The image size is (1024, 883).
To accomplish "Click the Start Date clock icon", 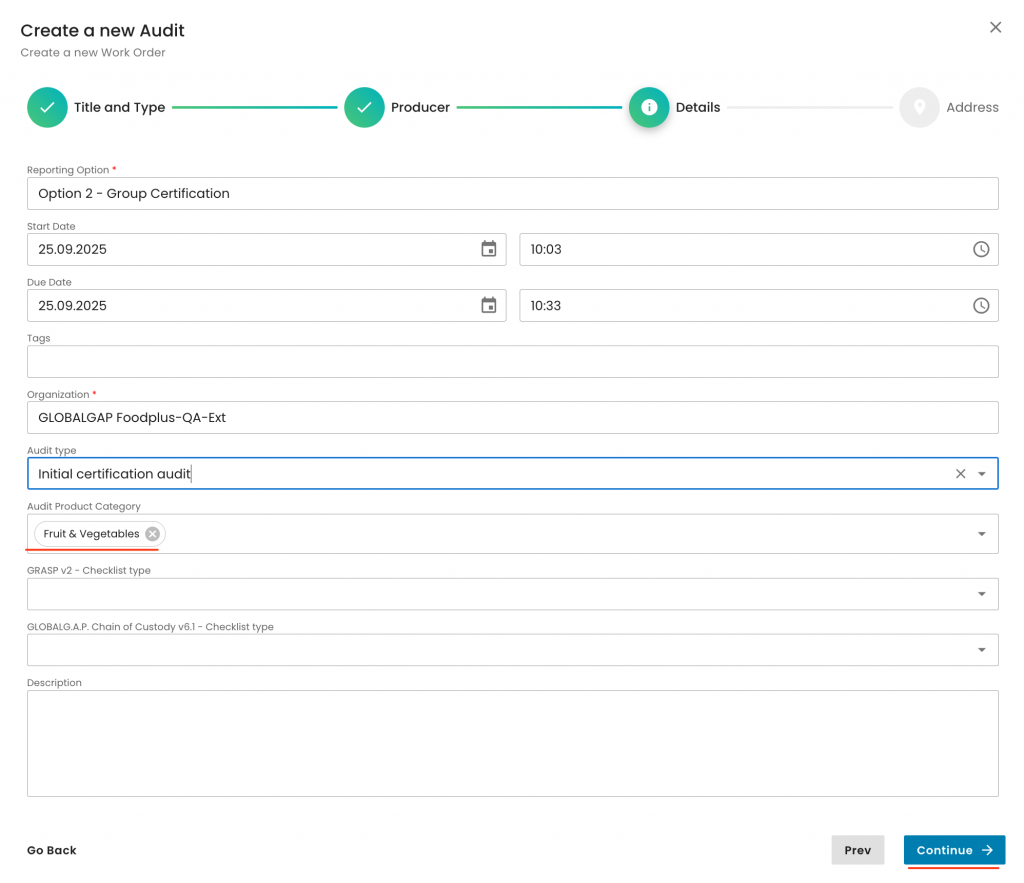I will pyautogui.click(x=980, y=249).
